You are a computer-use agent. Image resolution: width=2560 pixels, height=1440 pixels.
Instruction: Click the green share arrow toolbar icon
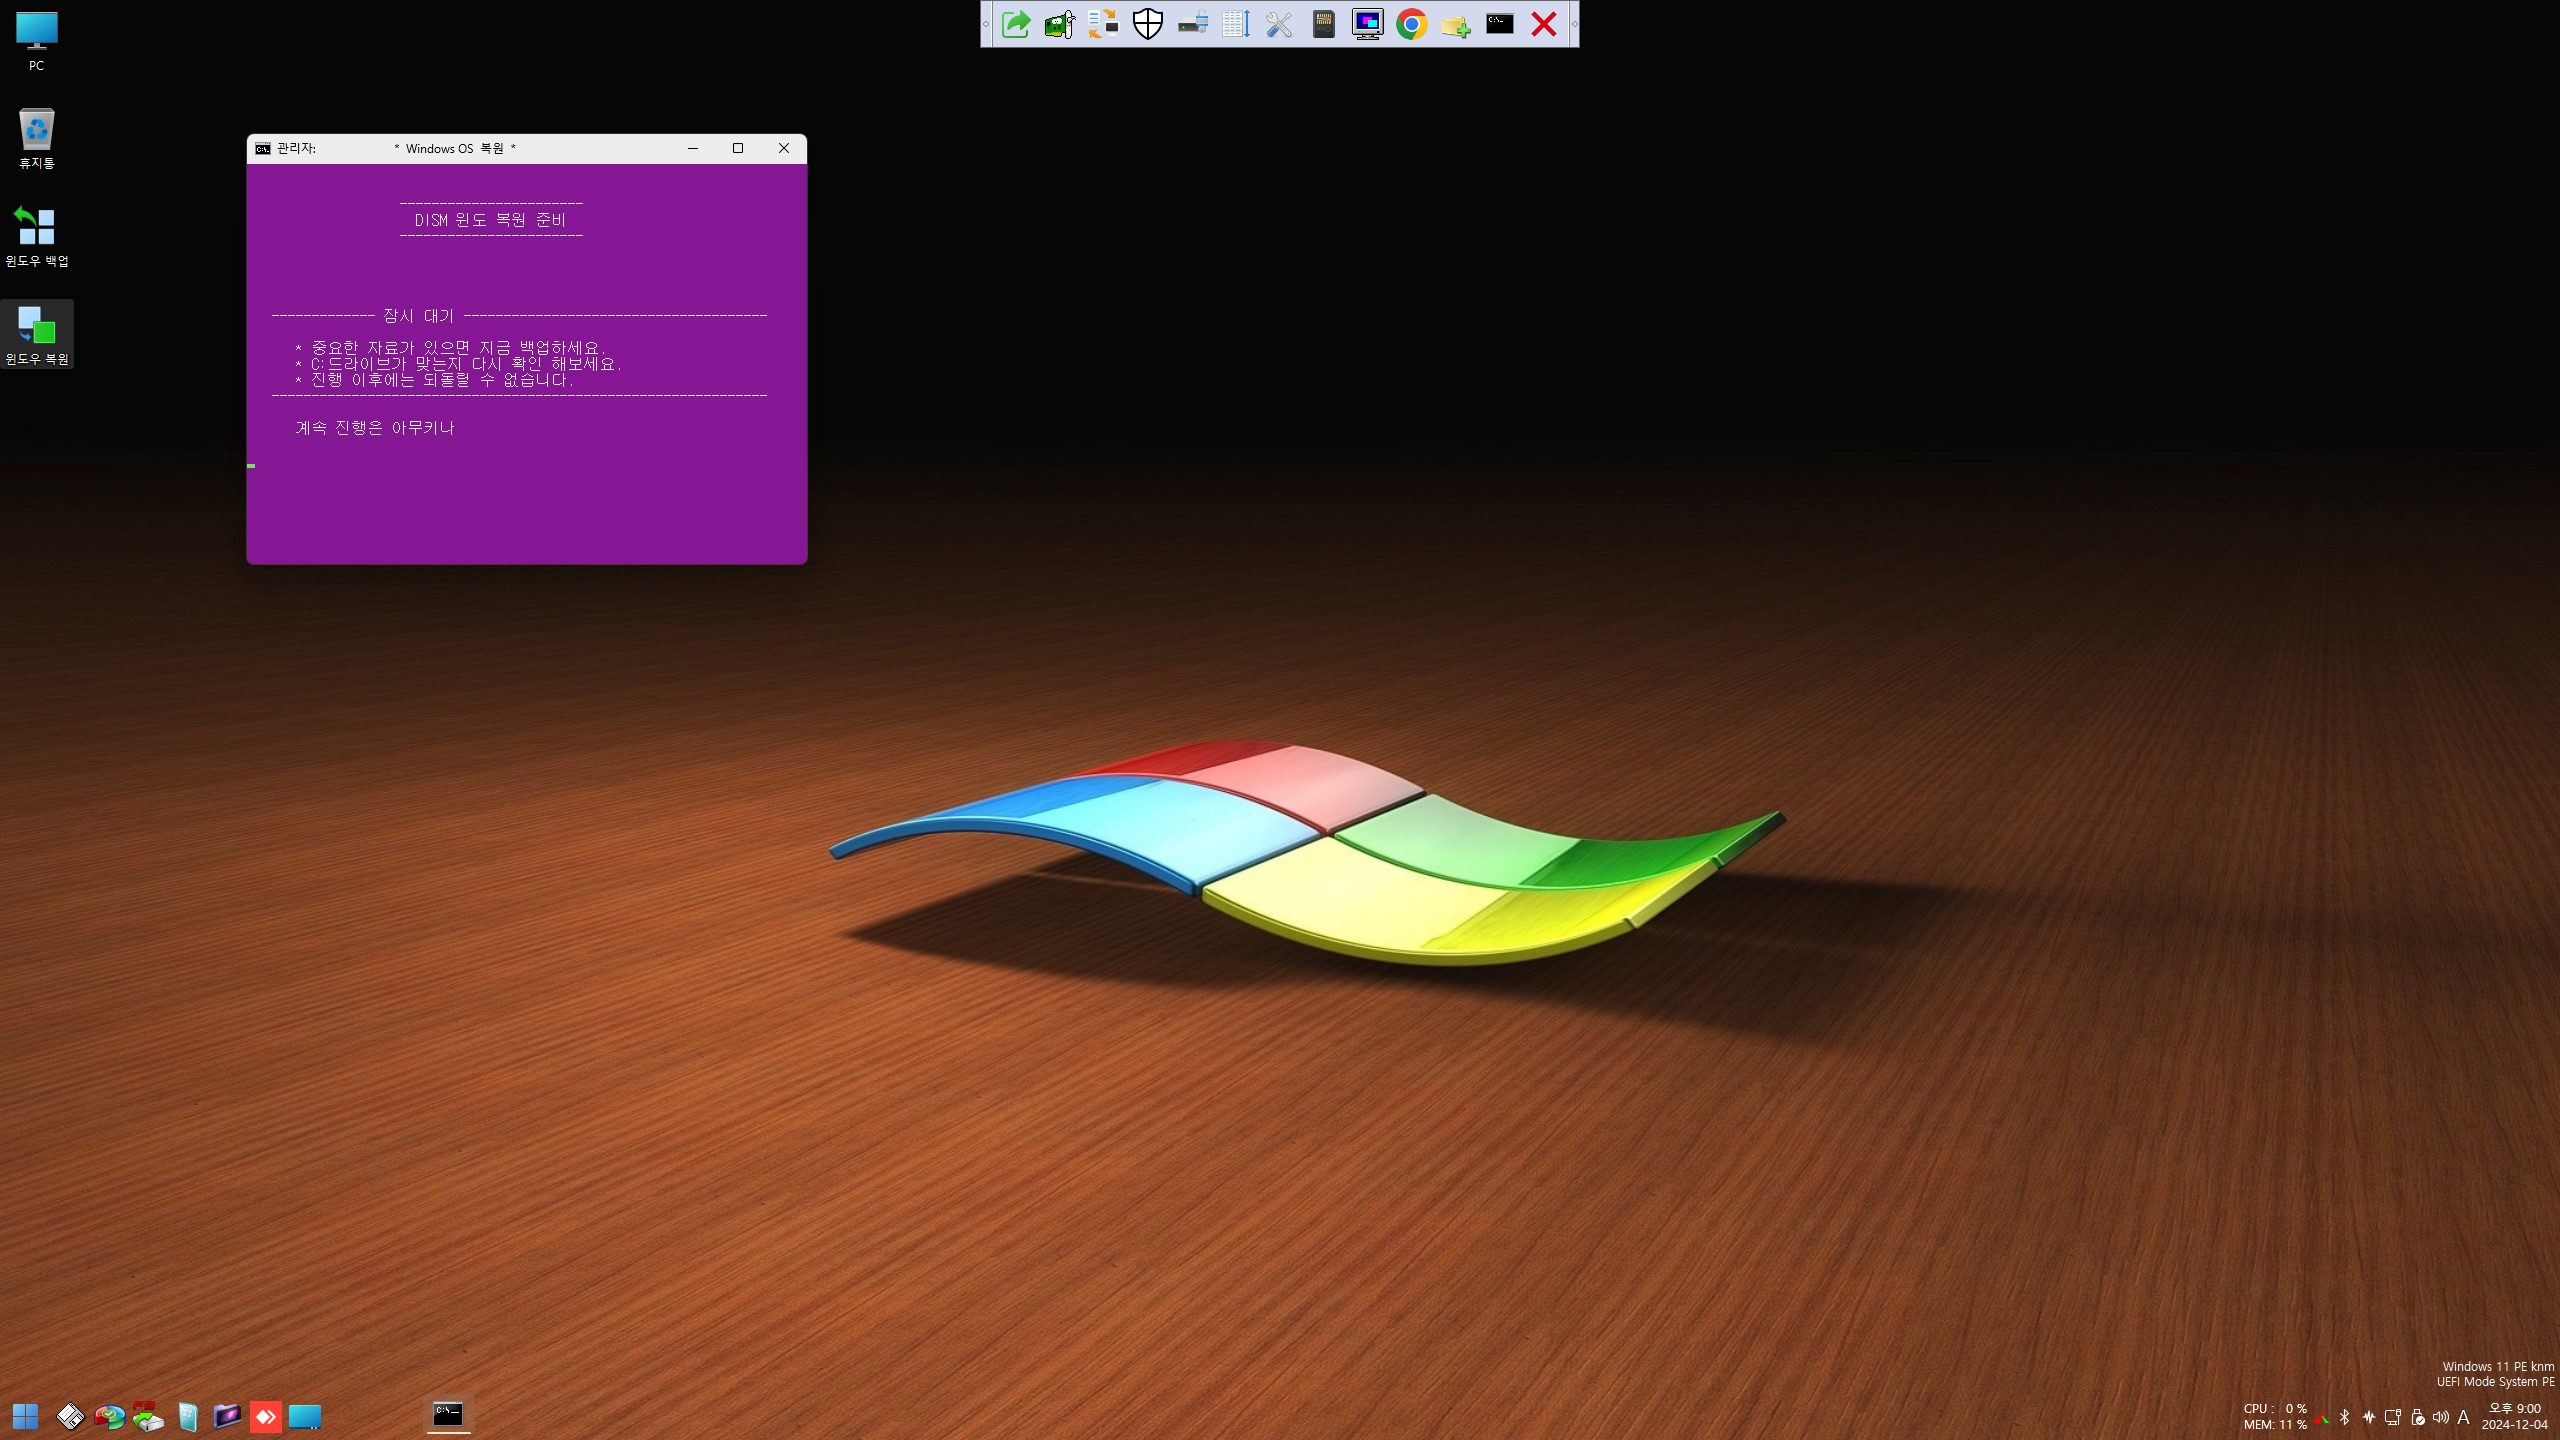[1016, 24]
